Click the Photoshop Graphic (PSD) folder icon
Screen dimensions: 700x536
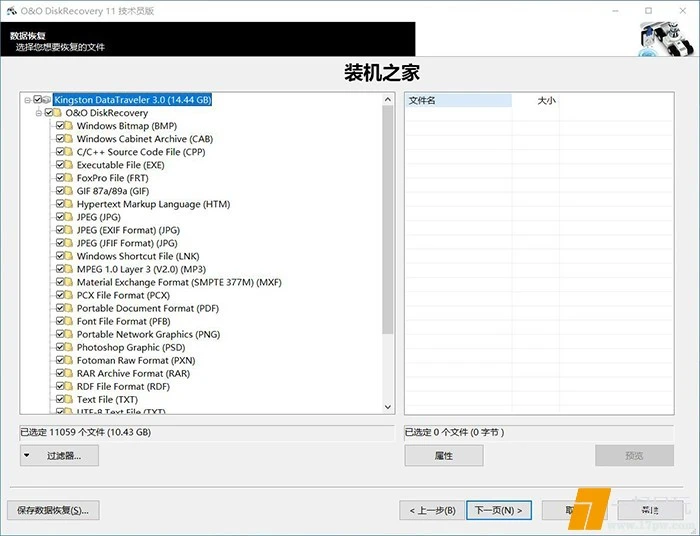pos(69,347)
